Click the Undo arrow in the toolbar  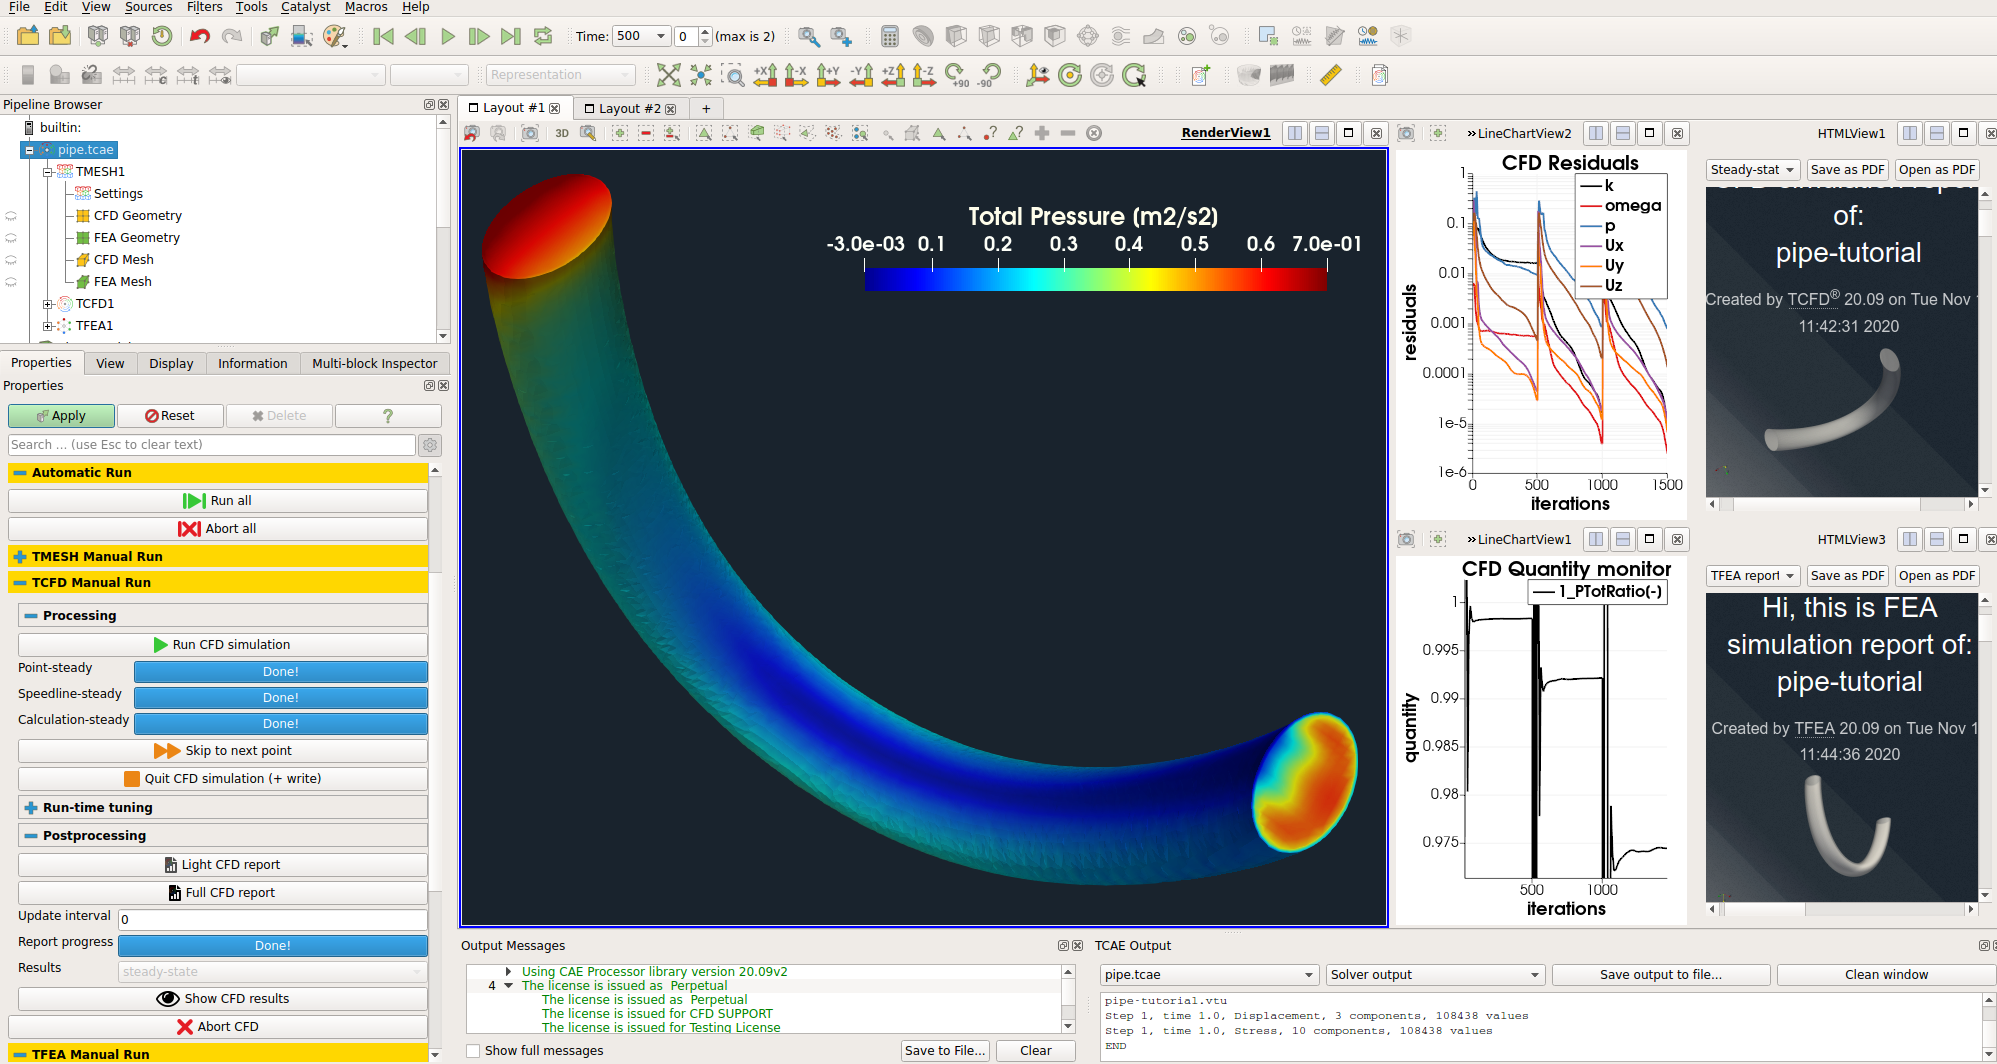(x=199, y=37)
